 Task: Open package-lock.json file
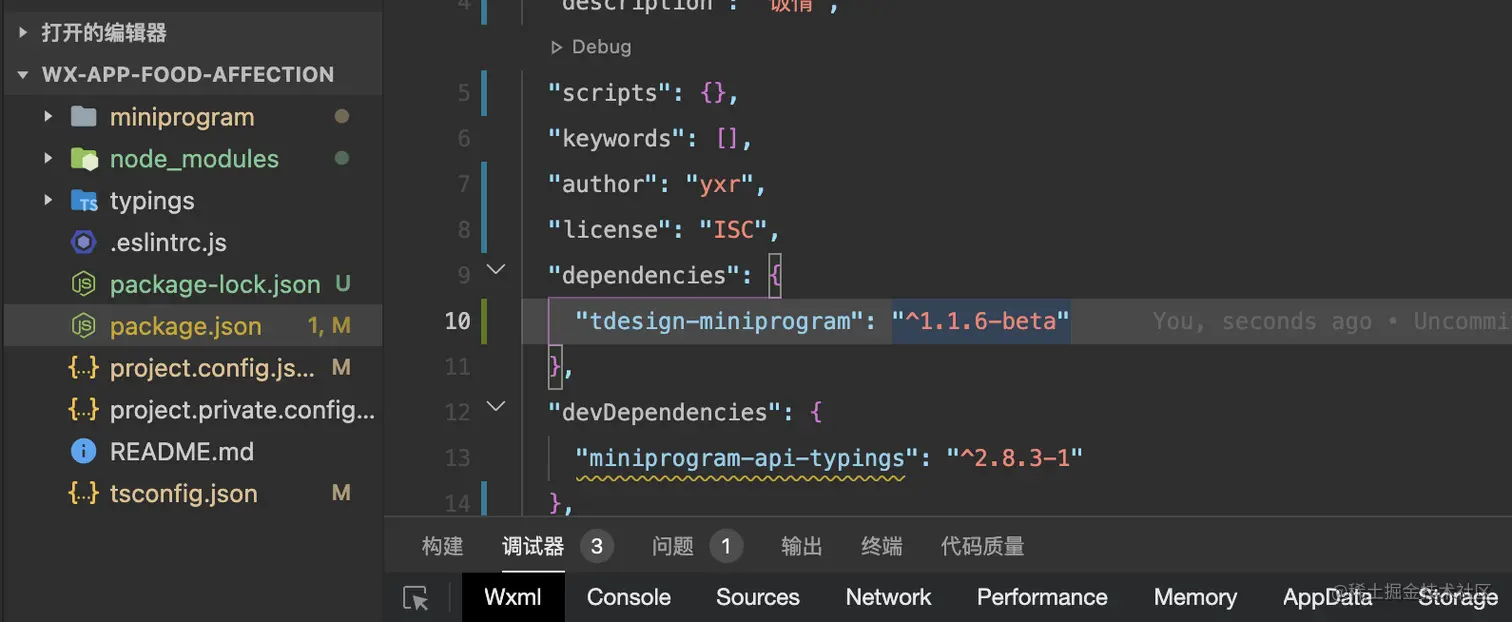[215, 284]
